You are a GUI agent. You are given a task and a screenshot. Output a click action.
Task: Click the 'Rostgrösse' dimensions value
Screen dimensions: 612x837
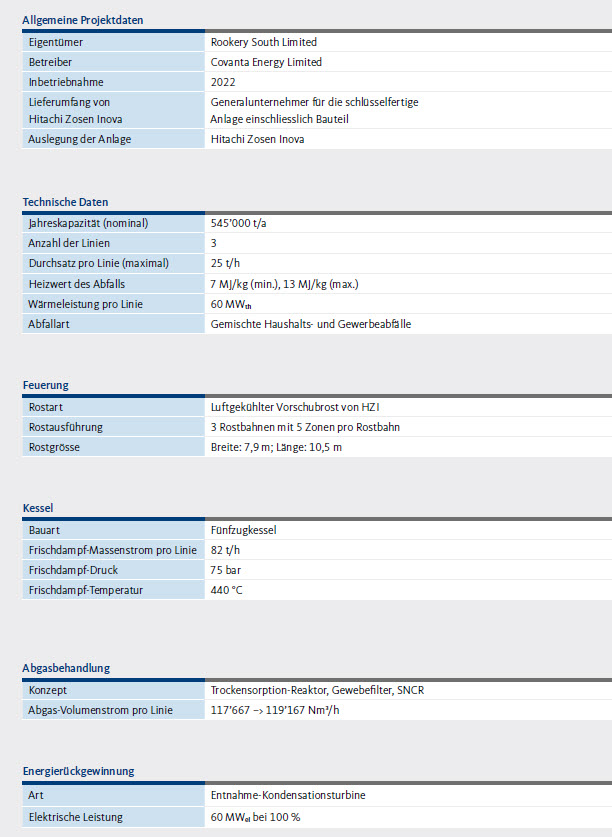[276, 447]
